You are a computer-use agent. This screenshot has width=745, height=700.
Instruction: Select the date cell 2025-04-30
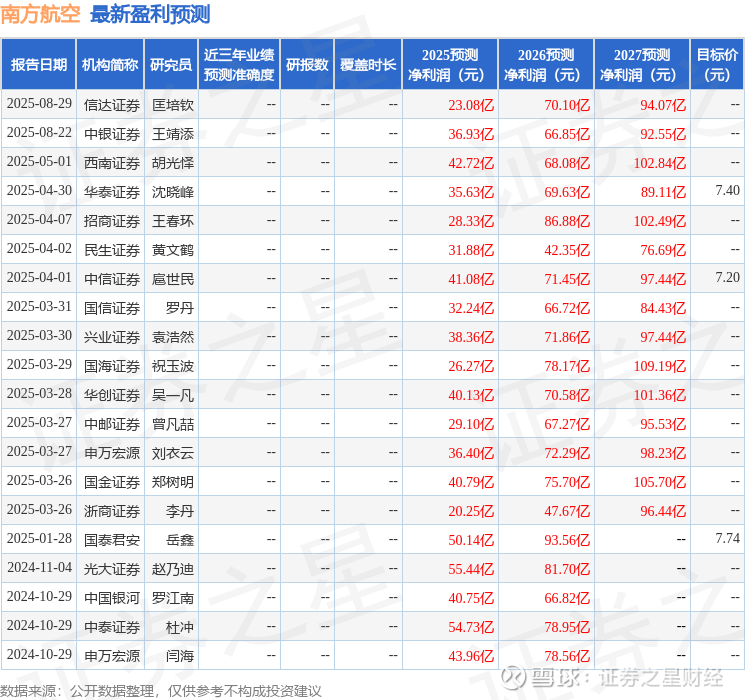click(x=39, y=191)
